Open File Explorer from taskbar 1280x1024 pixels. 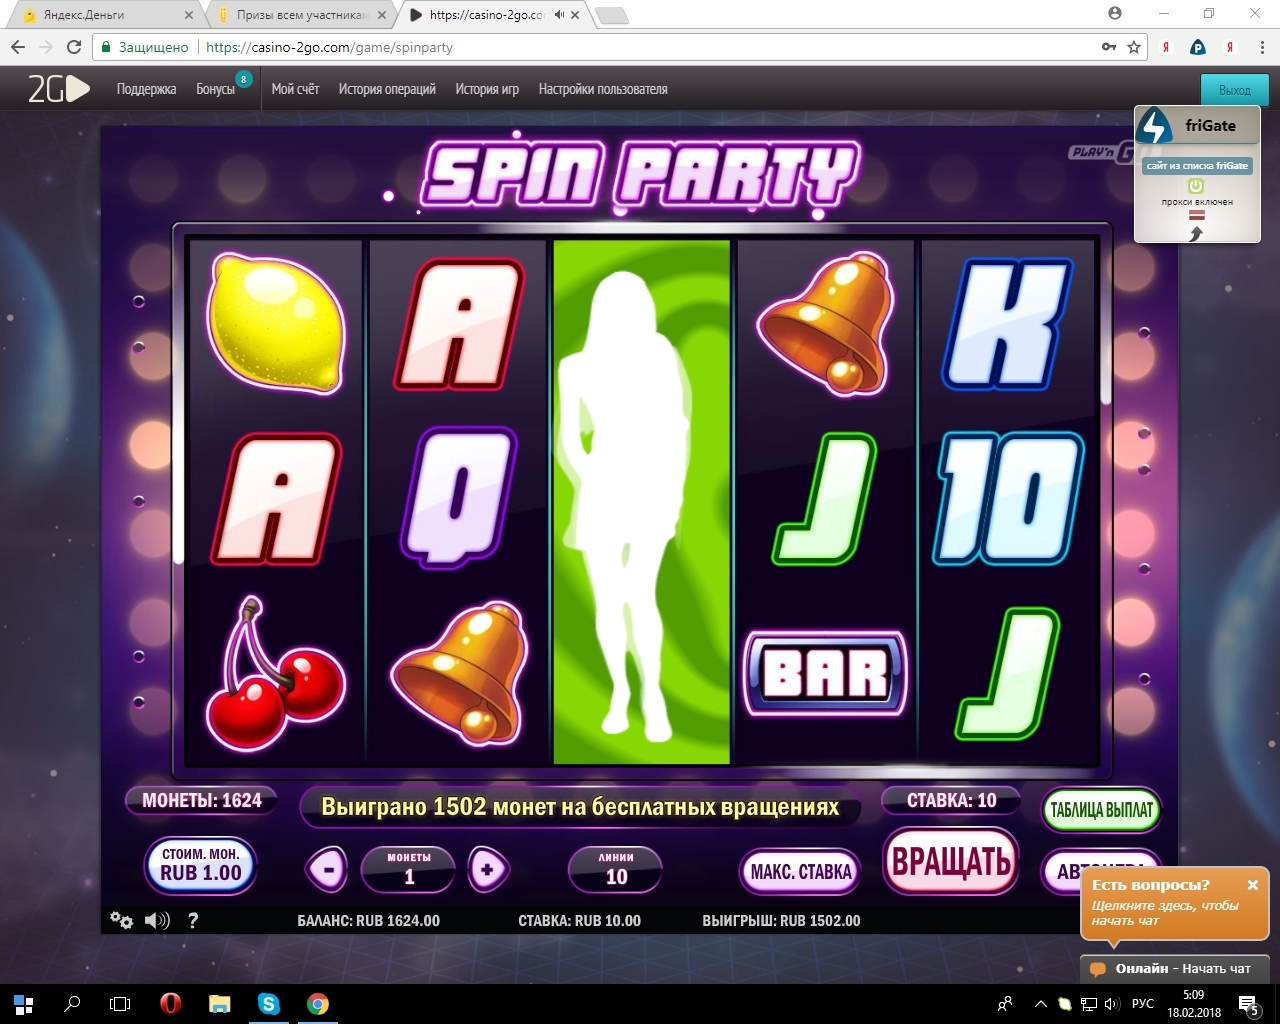[219, 1004]
